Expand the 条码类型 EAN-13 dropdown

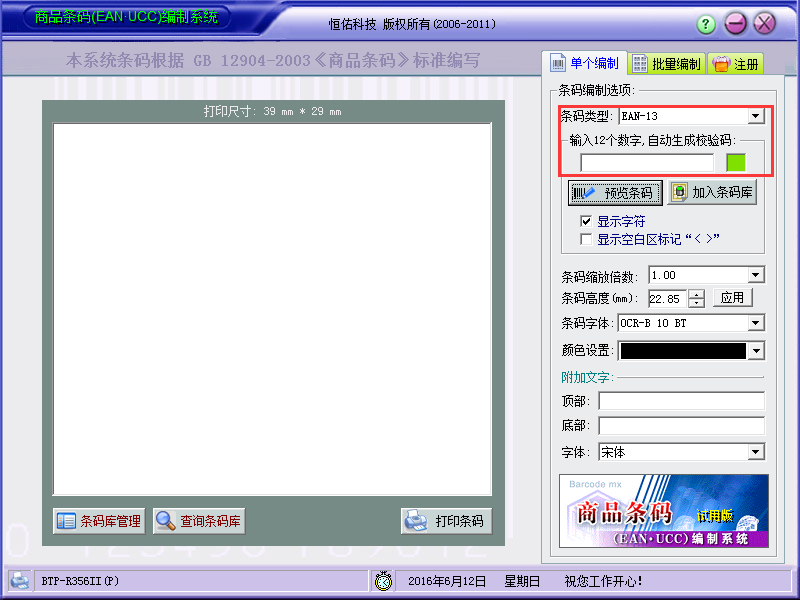[756, 116]
